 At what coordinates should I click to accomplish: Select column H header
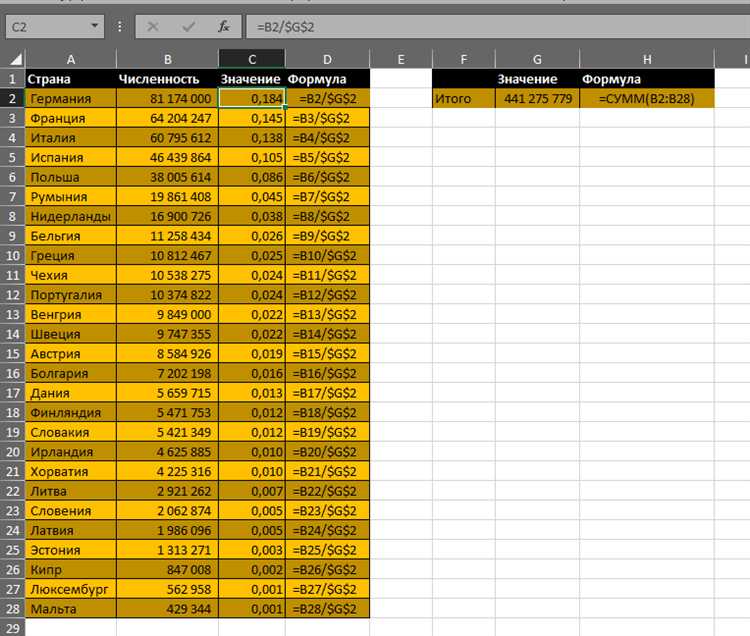pyautogui.click(x=647, y=59)
